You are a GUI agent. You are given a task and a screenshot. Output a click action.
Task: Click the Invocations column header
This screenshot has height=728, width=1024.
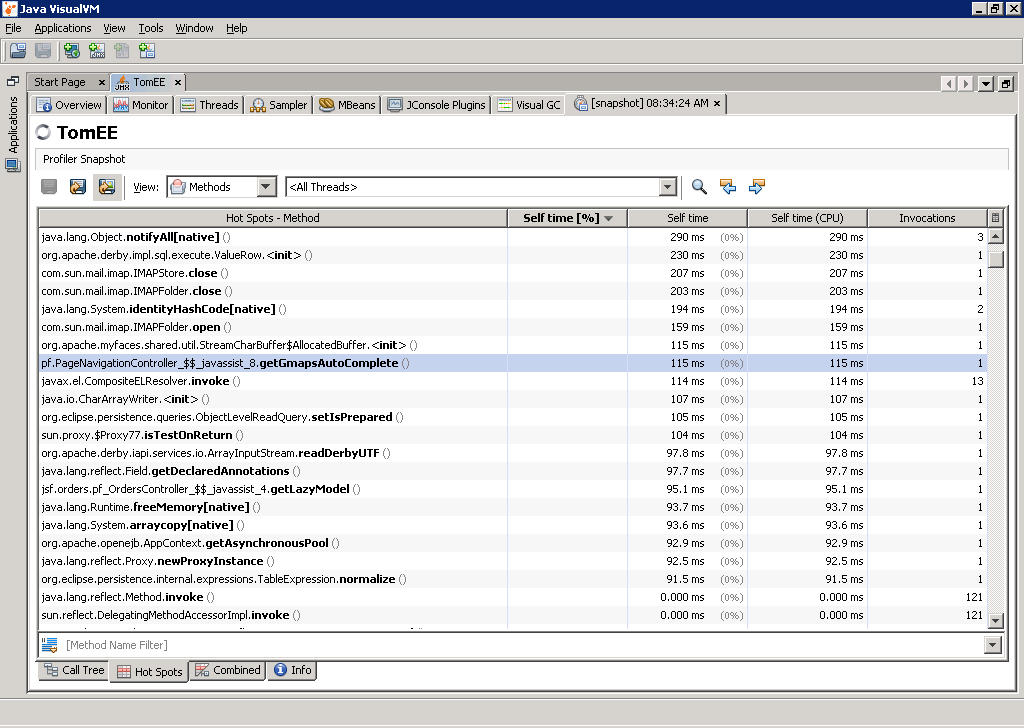coord(927,218)
